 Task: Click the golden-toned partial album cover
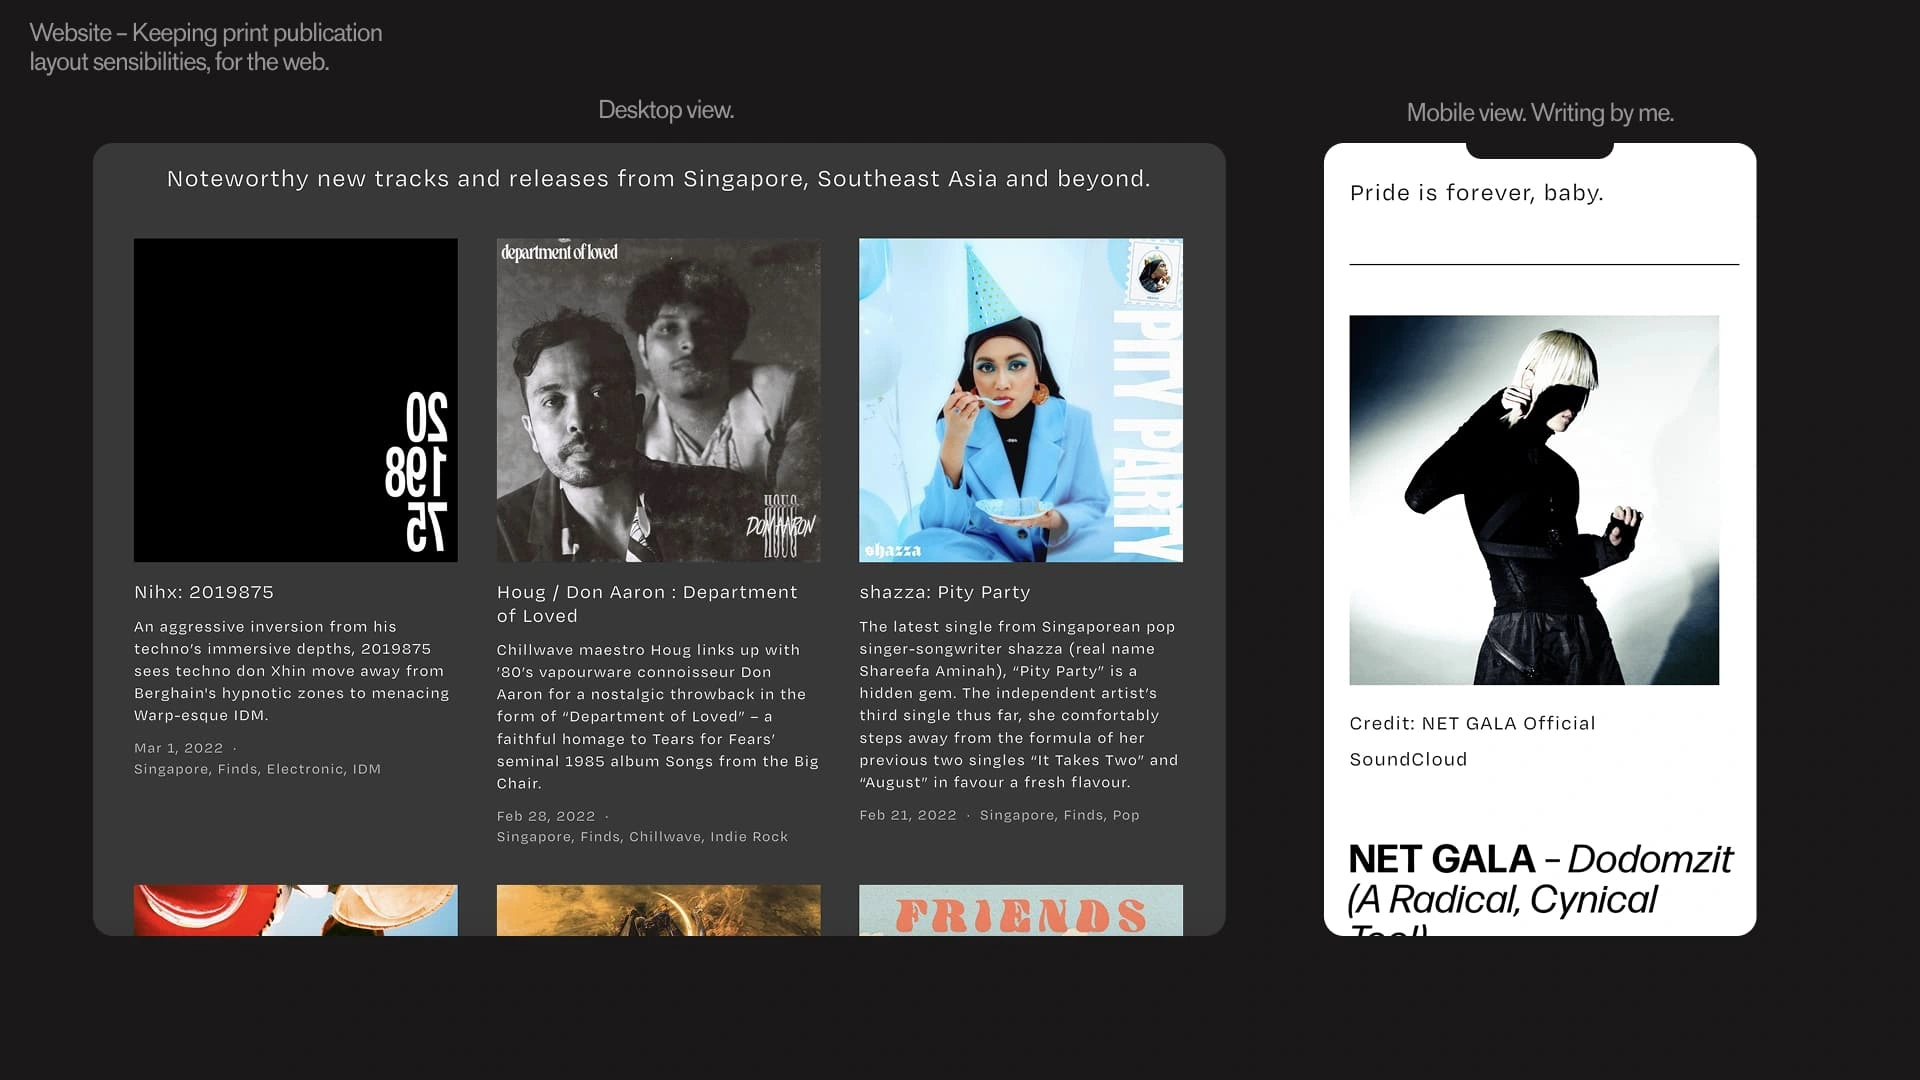point(658,910)
